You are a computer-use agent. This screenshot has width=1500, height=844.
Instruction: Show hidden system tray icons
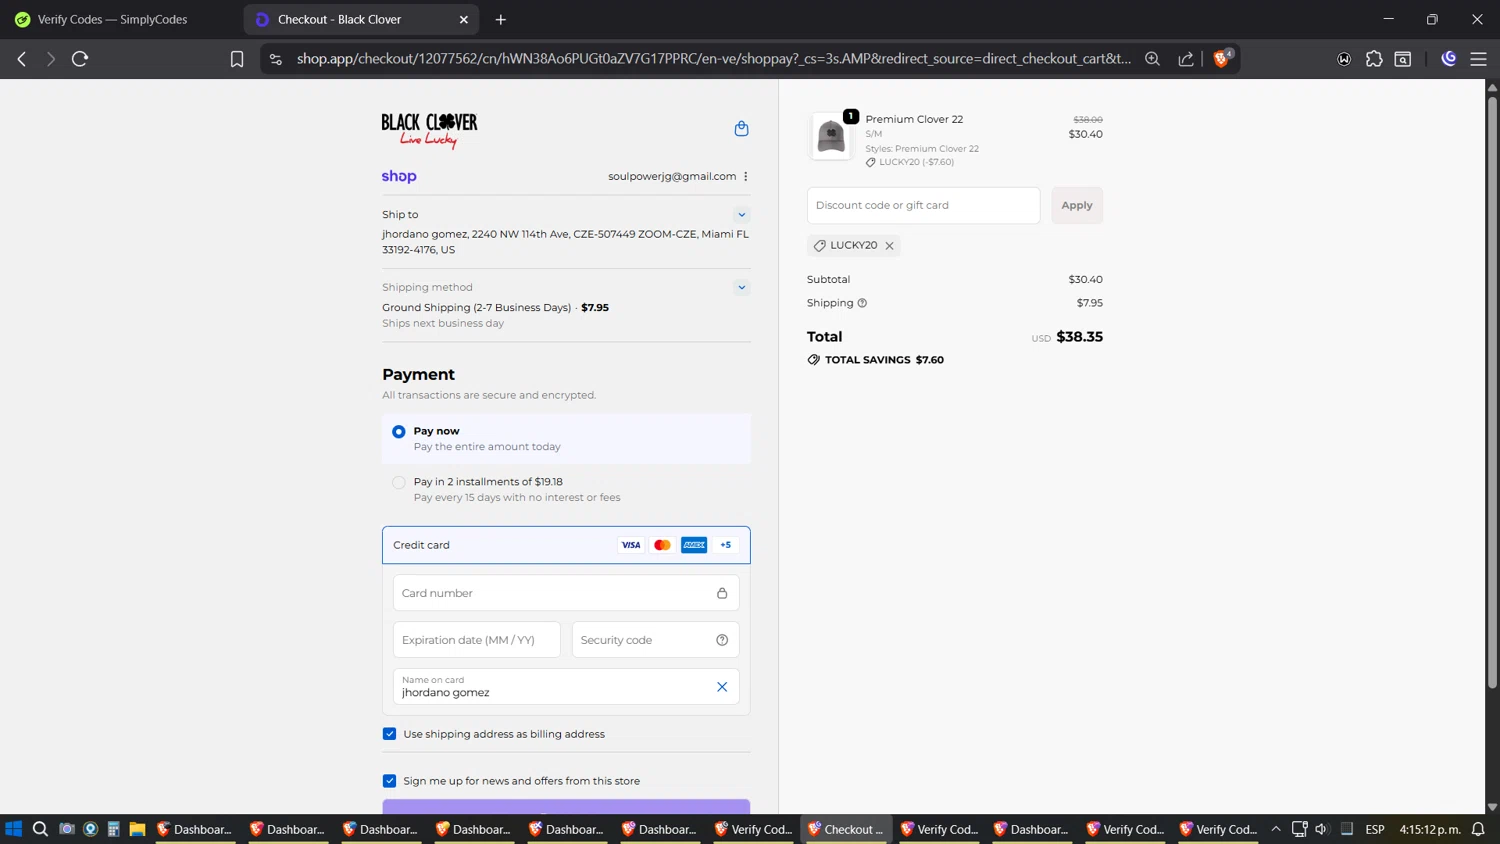click(1276, 829)
